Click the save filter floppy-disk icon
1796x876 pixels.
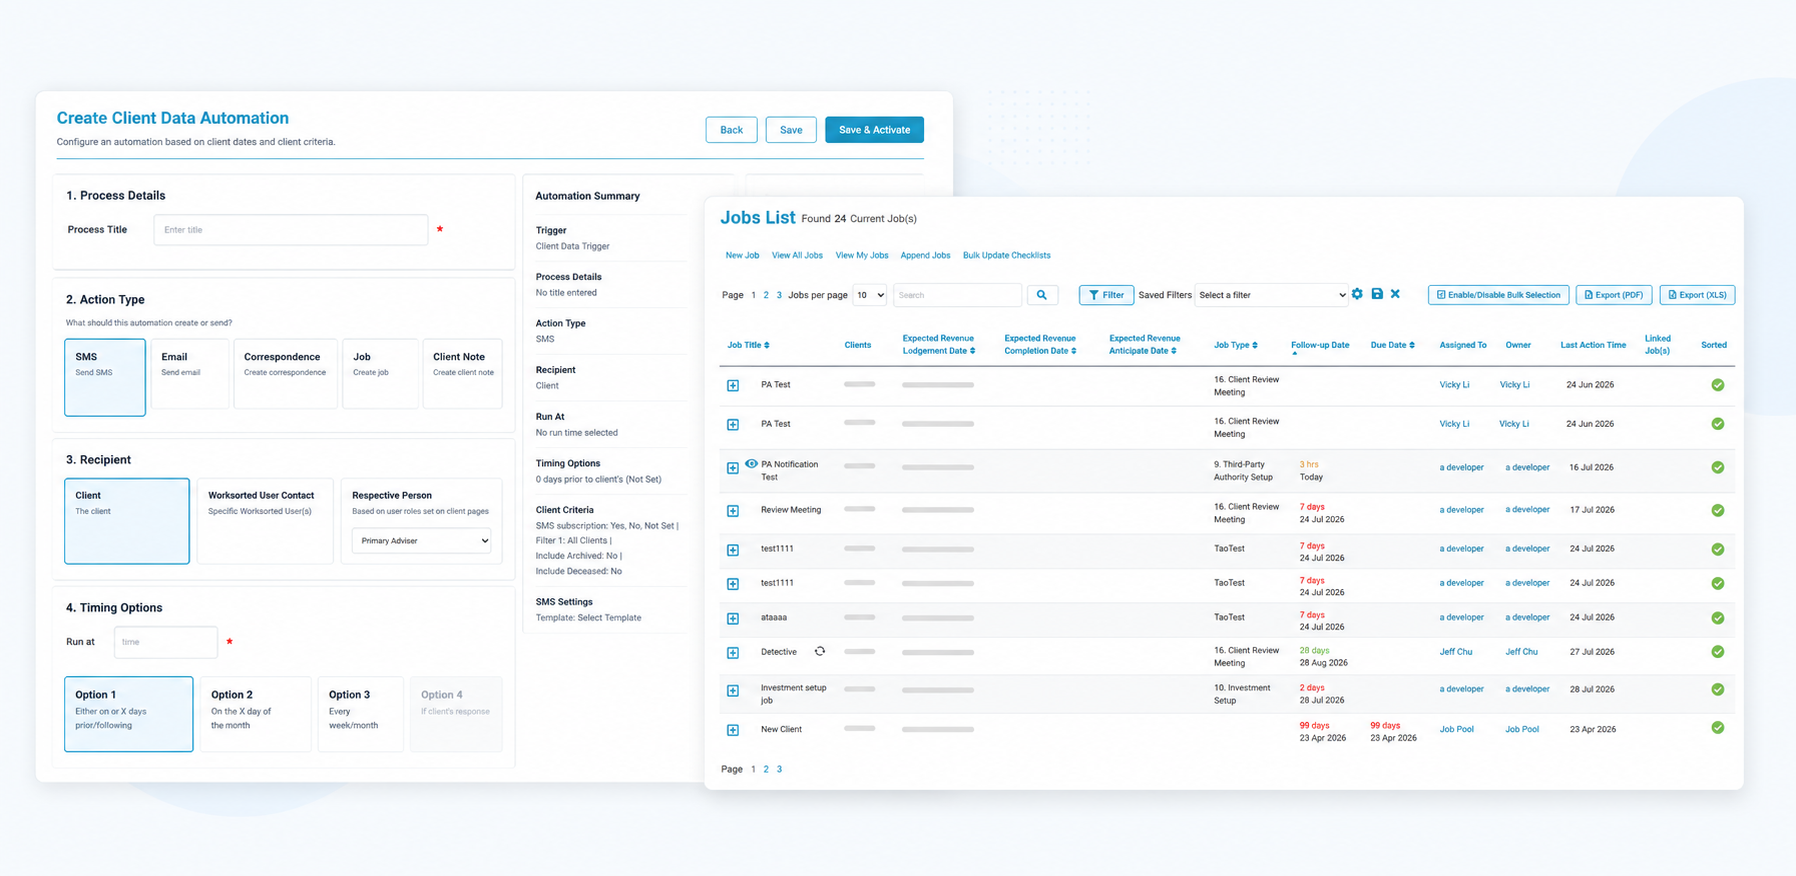(1377, 294)
